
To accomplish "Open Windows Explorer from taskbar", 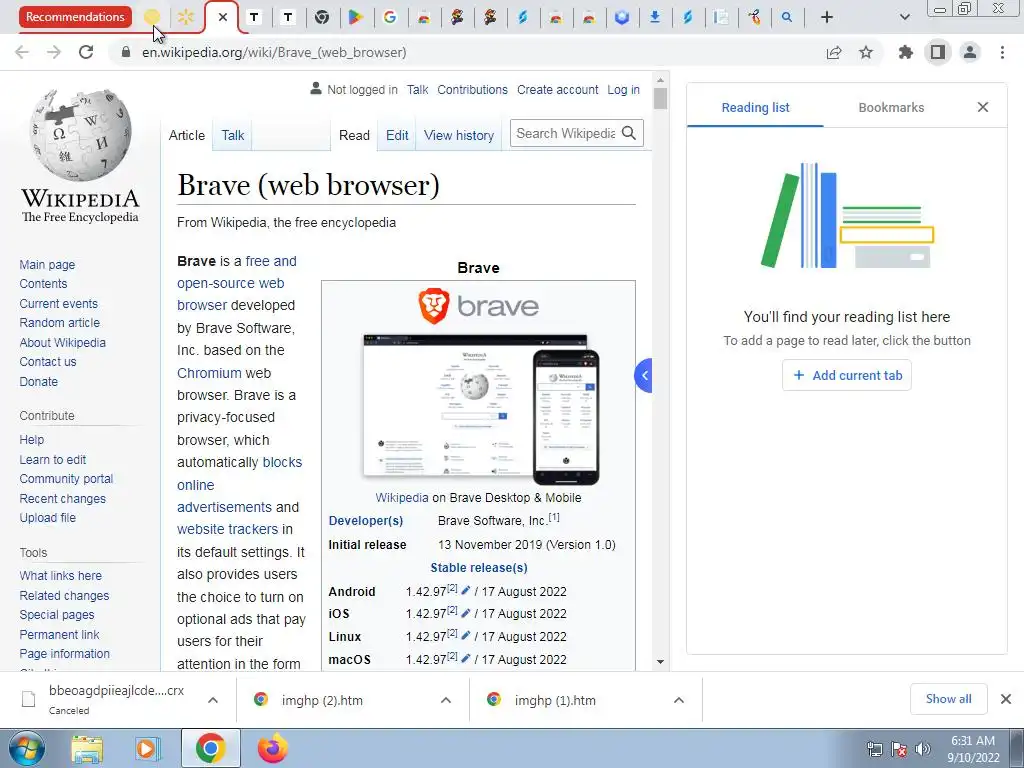I will tap(88, 748).
